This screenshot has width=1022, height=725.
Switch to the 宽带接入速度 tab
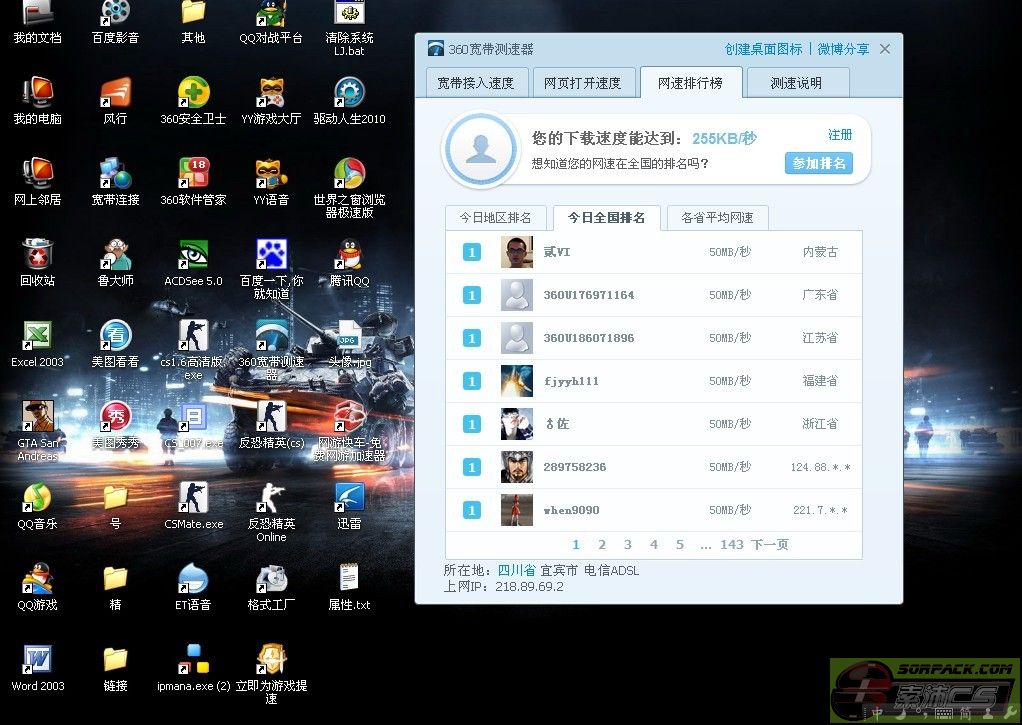pyautogui.click(x=475, y=83)
